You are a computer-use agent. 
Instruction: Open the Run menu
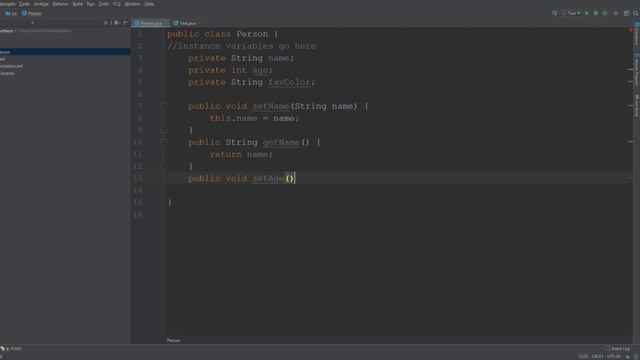pyautogui.click(x=90, y=4)
